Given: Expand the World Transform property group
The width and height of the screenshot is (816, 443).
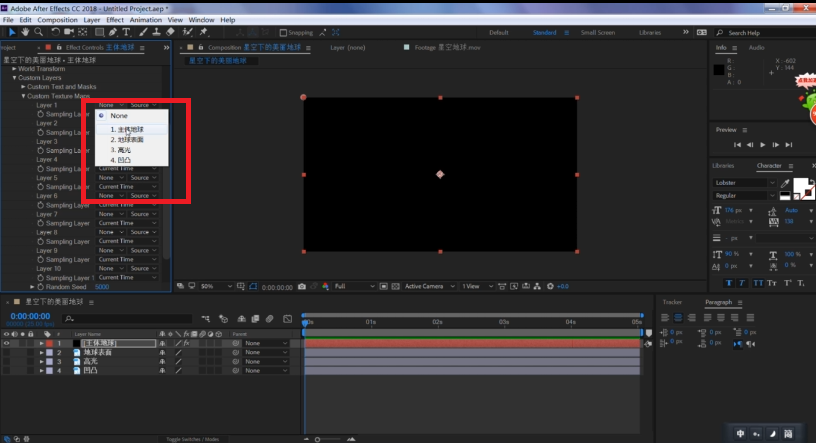Looking at the screenshot, I should (x=14, y=69).
